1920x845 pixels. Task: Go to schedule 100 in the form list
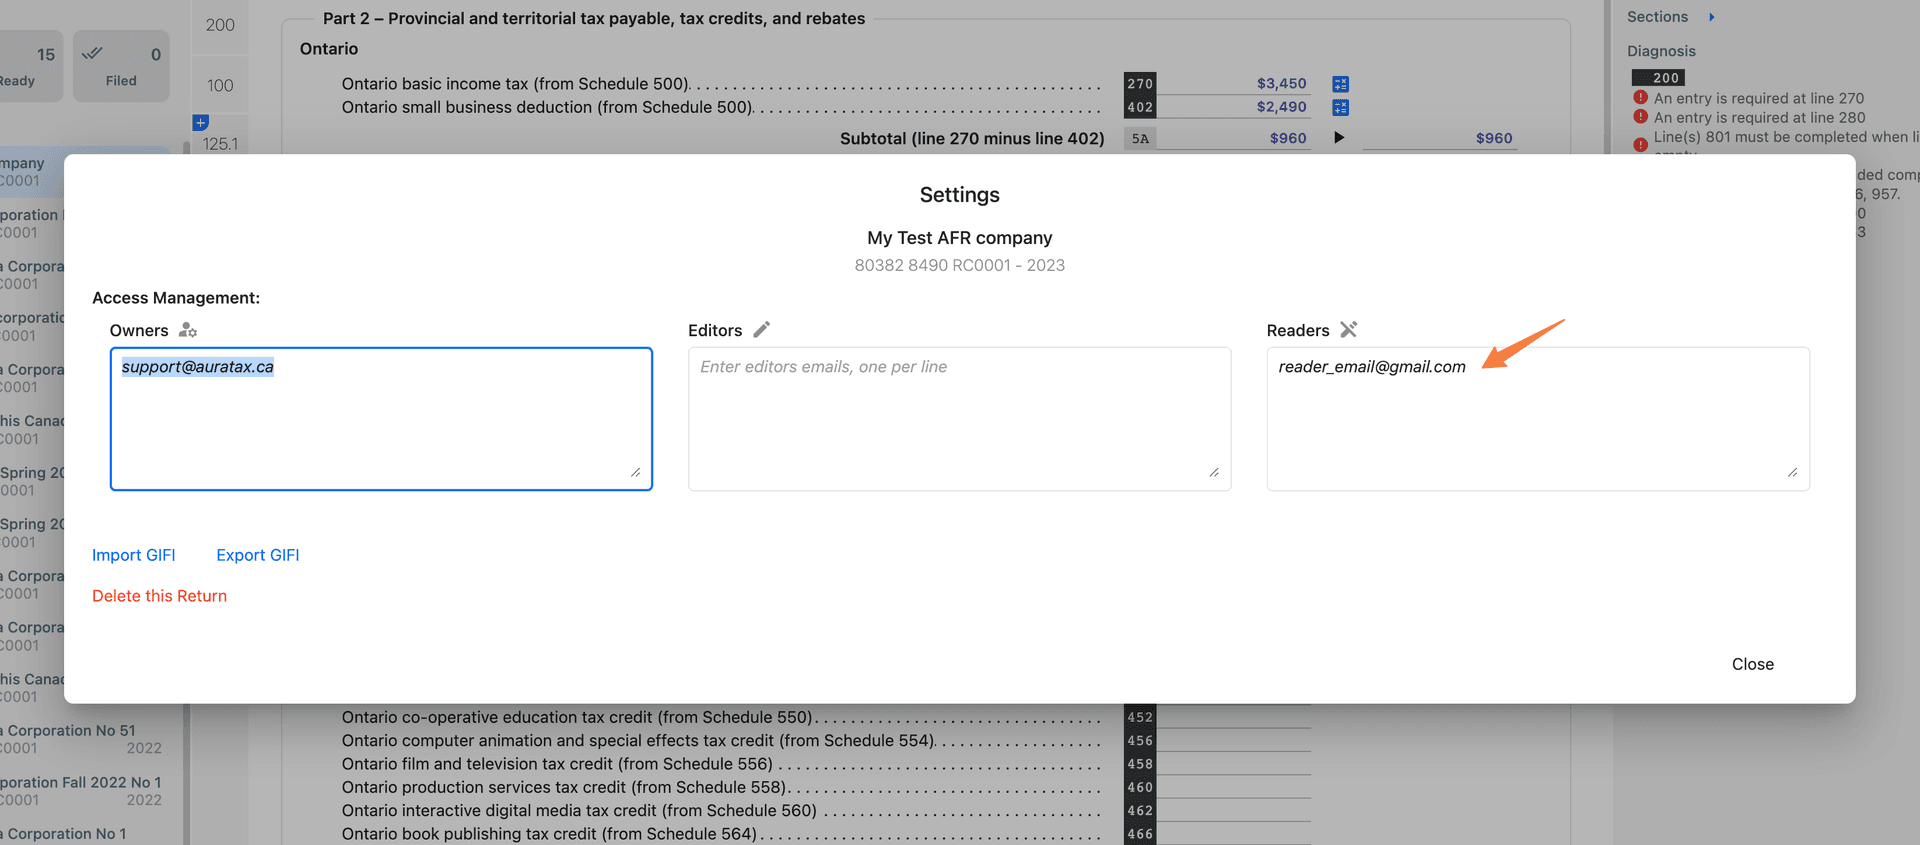[220, 86]
